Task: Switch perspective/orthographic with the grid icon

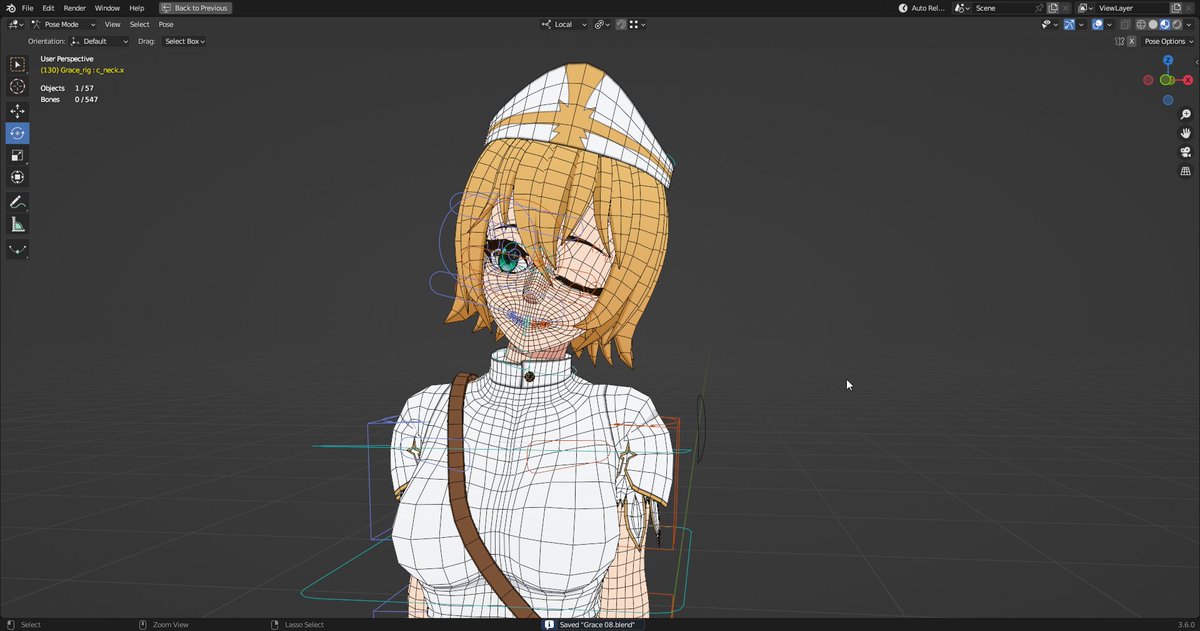Action: click(1186, 171)
